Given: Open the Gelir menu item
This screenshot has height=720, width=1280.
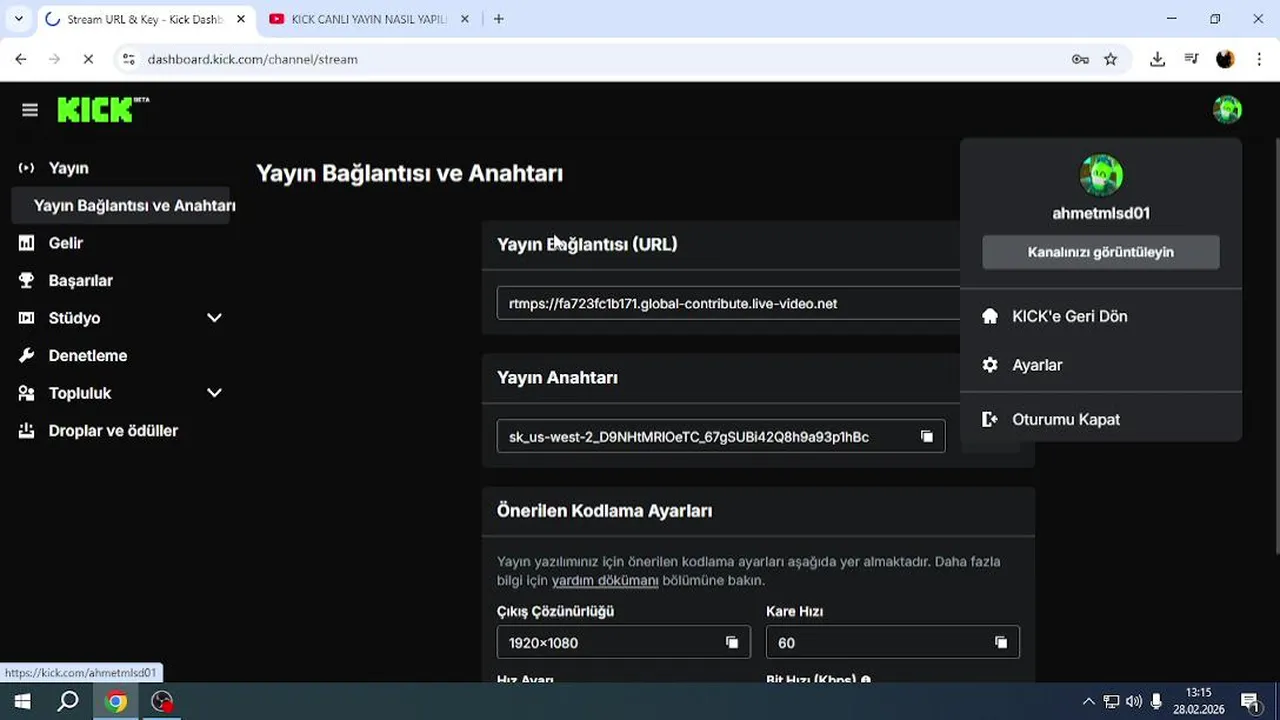Looking at the screenshot, I should 66,243.
